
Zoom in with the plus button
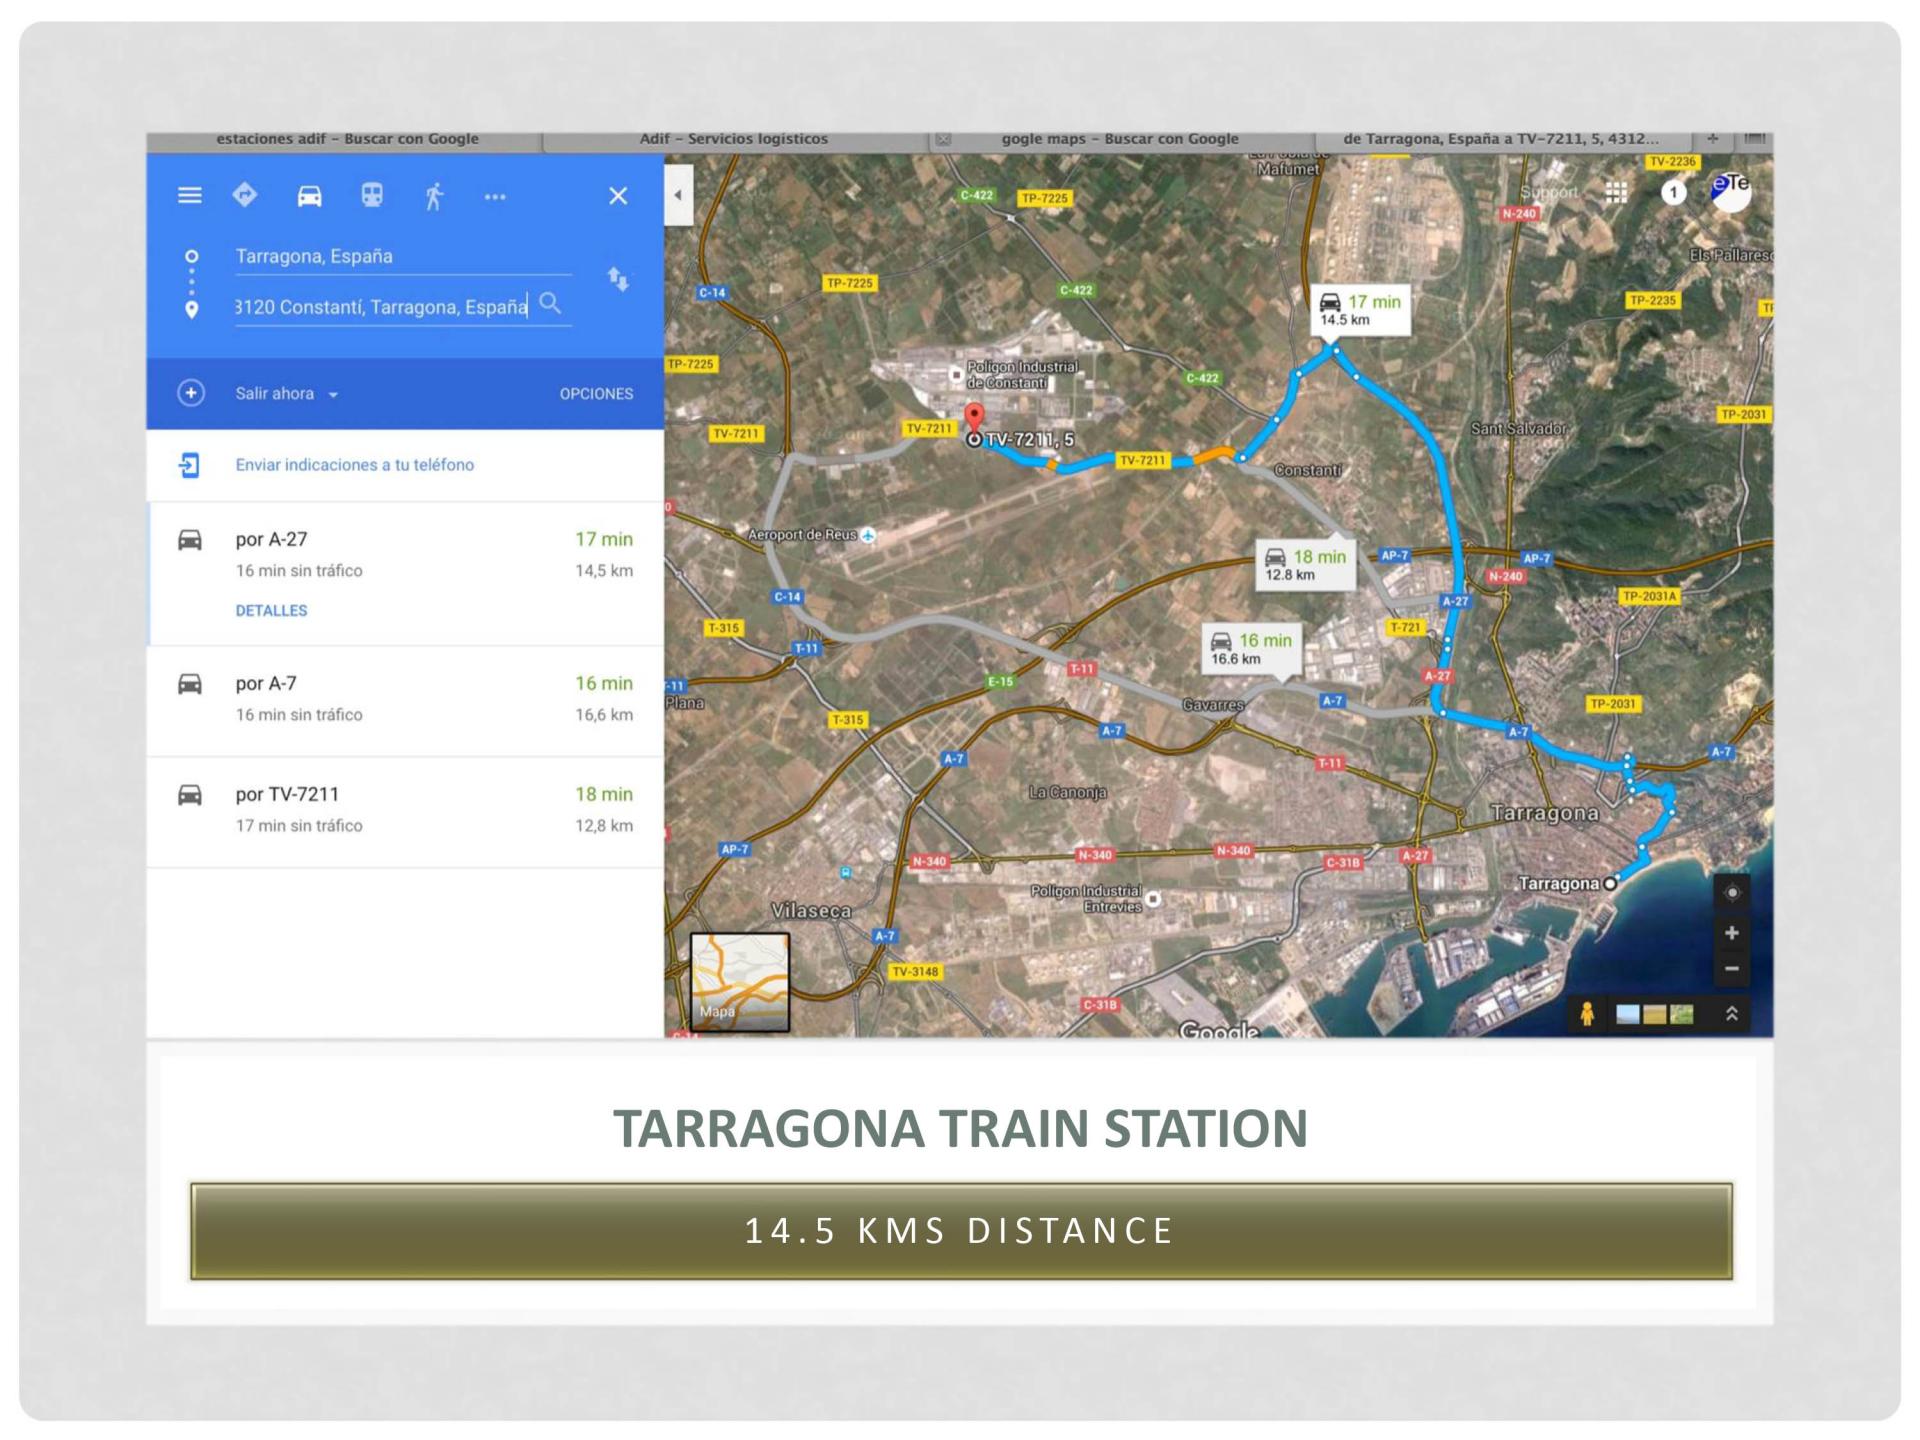point(1732,933)
